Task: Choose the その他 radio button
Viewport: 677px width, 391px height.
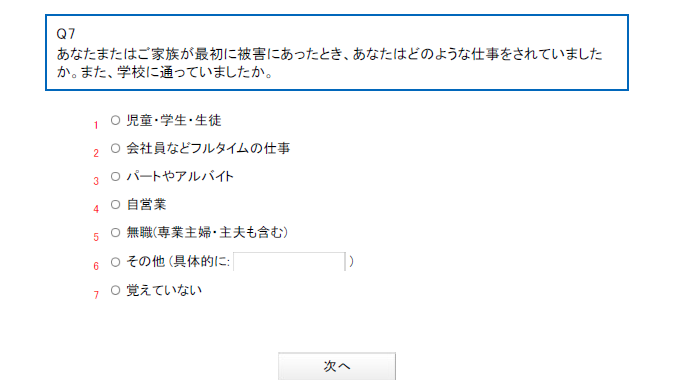Action: (115, 262)
